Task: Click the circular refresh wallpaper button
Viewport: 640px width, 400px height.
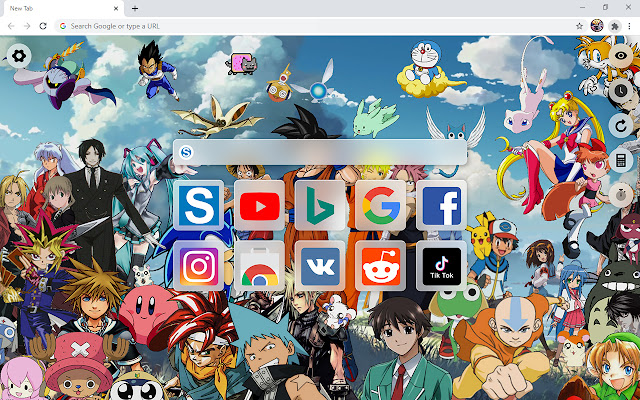Action: coord(620,126)
